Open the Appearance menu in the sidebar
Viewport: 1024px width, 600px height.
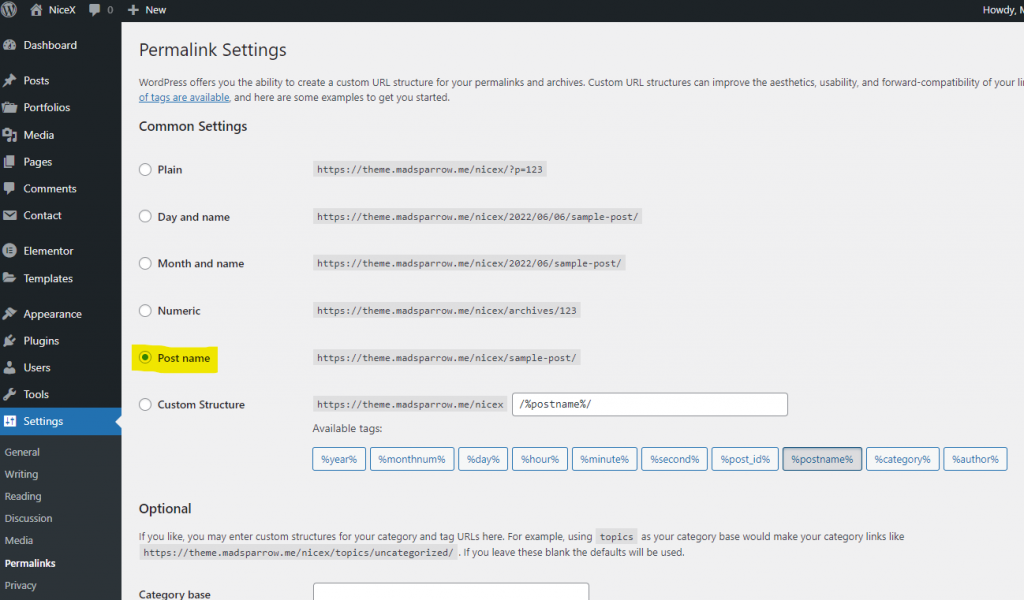[x=54, y=313]
